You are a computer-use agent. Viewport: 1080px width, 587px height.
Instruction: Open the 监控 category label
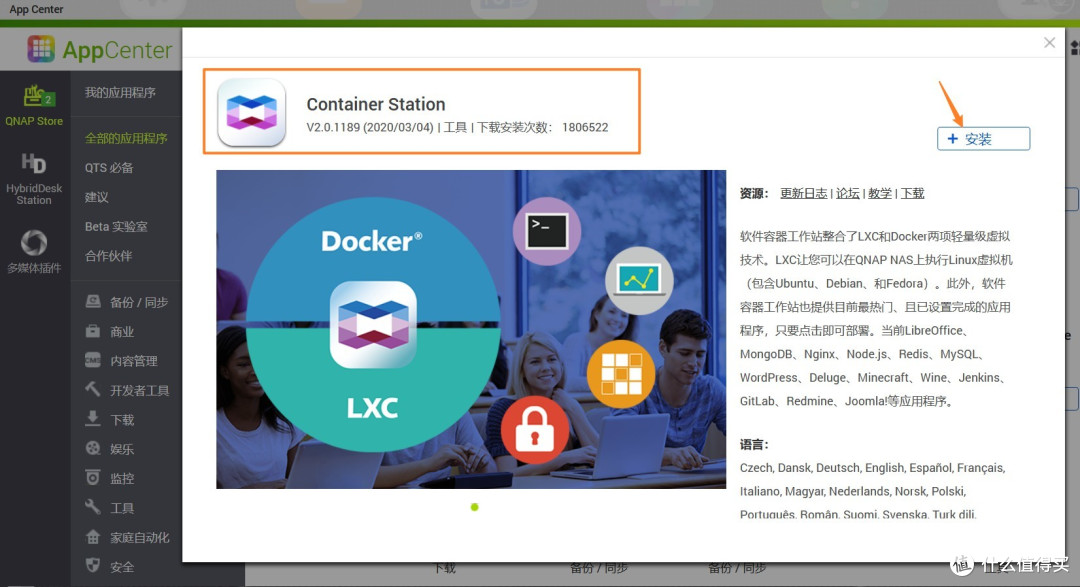[x=122, y=478]
